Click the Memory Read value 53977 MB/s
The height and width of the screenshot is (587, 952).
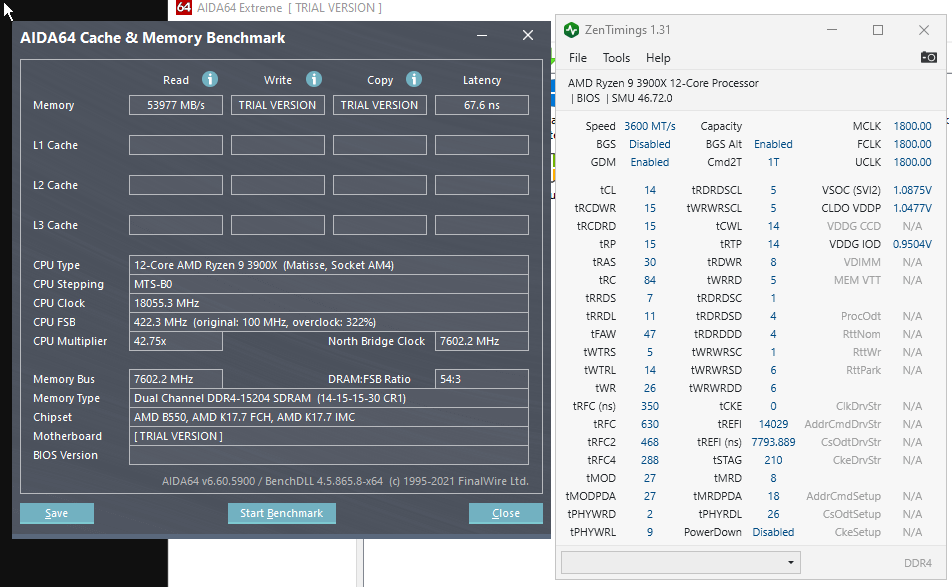click(176, 105)
